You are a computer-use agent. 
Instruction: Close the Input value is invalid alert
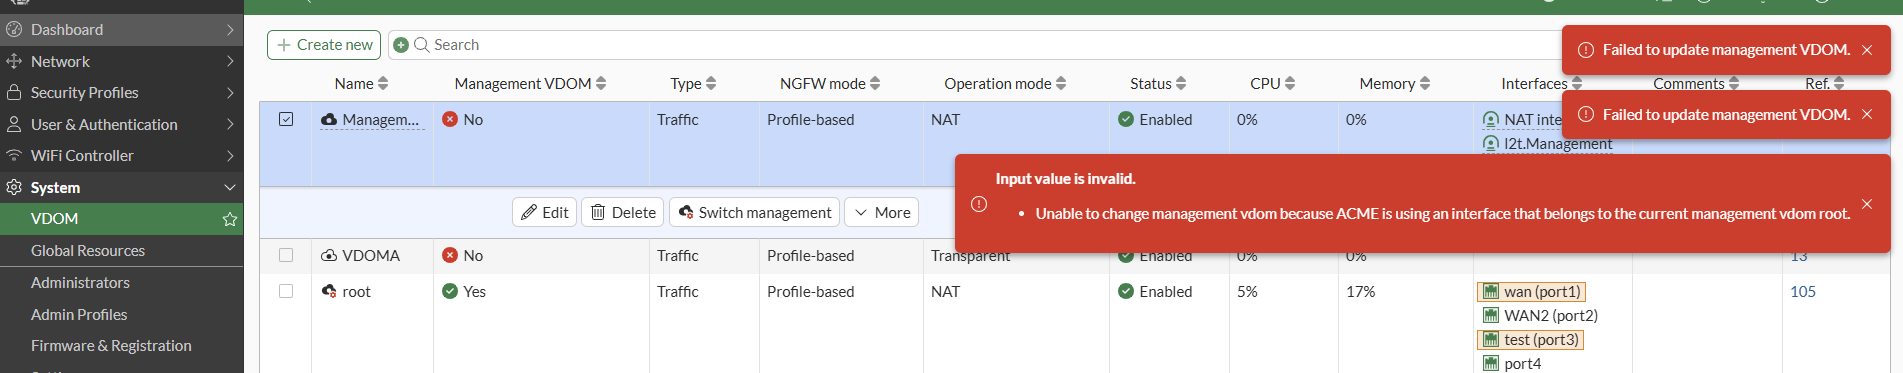coord(1867,204)
